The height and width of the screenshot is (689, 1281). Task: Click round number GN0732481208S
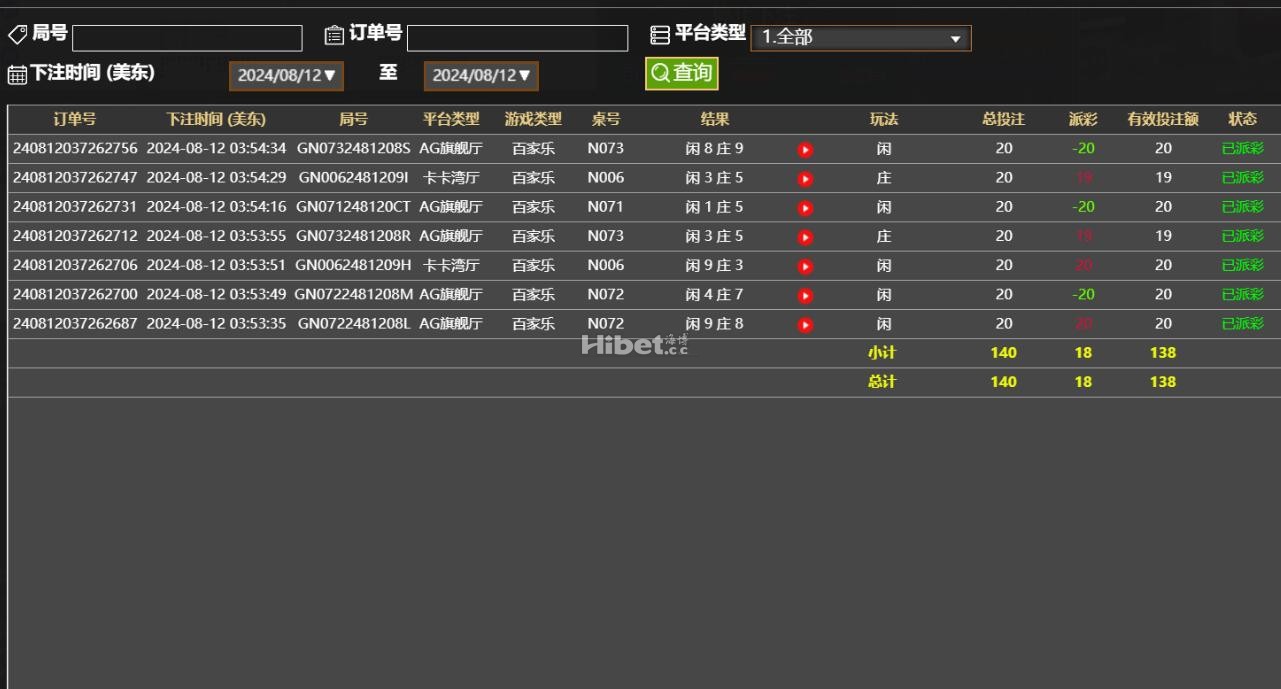354,148
